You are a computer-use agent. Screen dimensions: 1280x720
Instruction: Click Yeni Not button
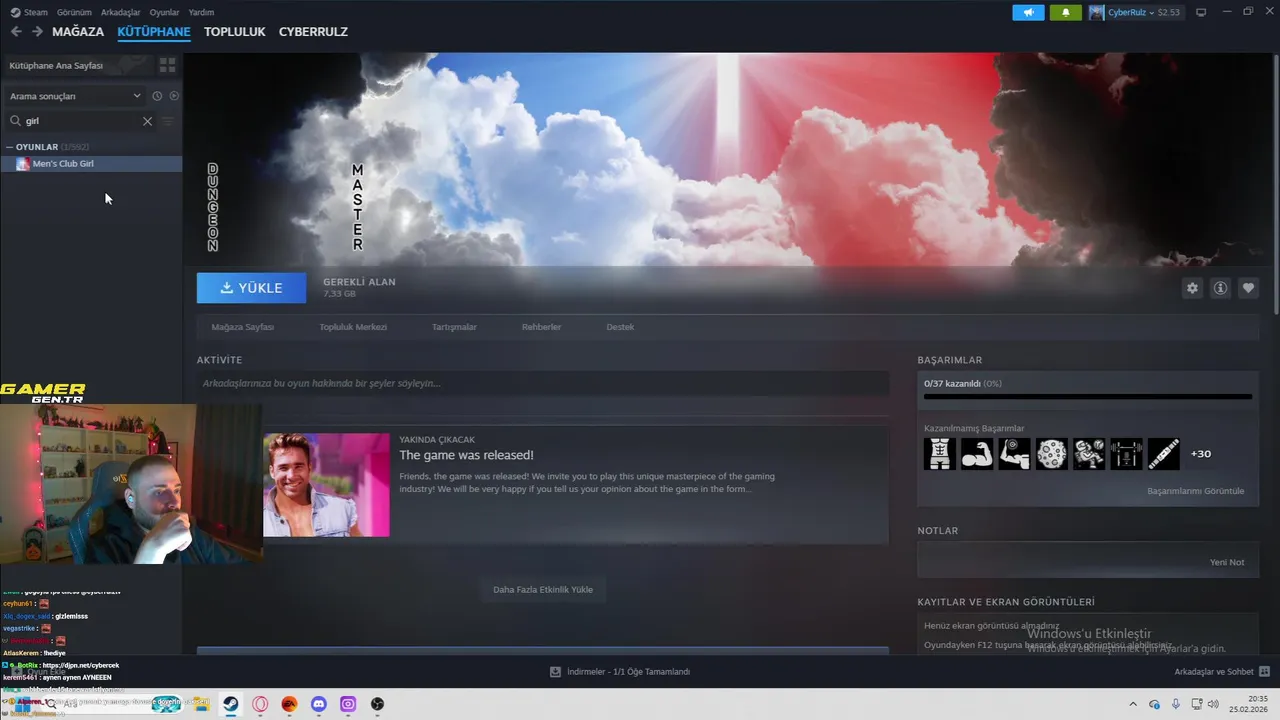1227,562
